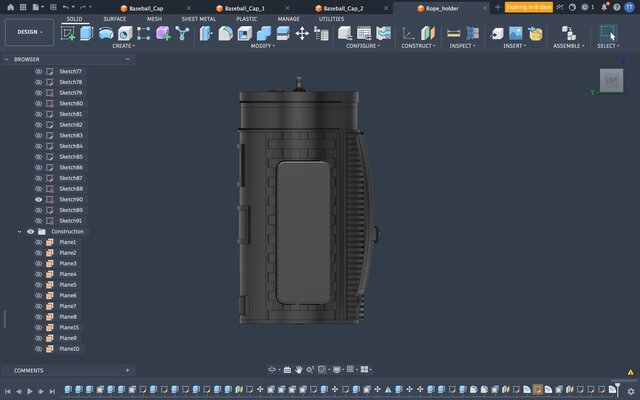This screenshot has height=400, width=640.
Task: Open the Change Parameters tool
Action: click(321, 33)
